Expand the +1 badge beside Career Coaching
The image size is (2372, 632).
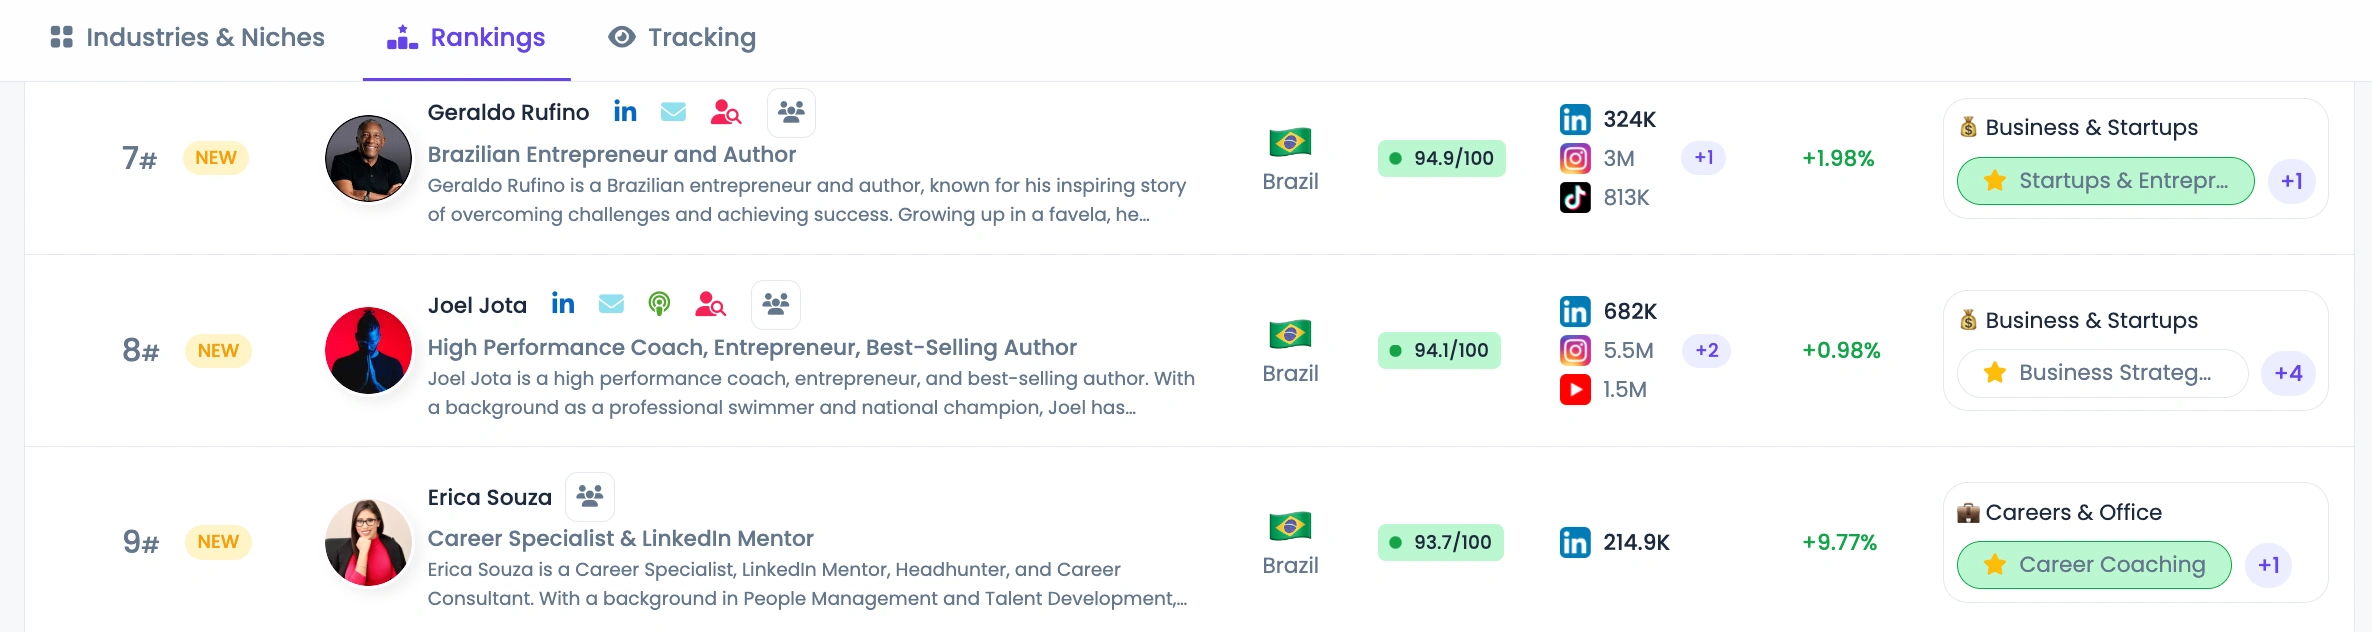point(2269,565)
